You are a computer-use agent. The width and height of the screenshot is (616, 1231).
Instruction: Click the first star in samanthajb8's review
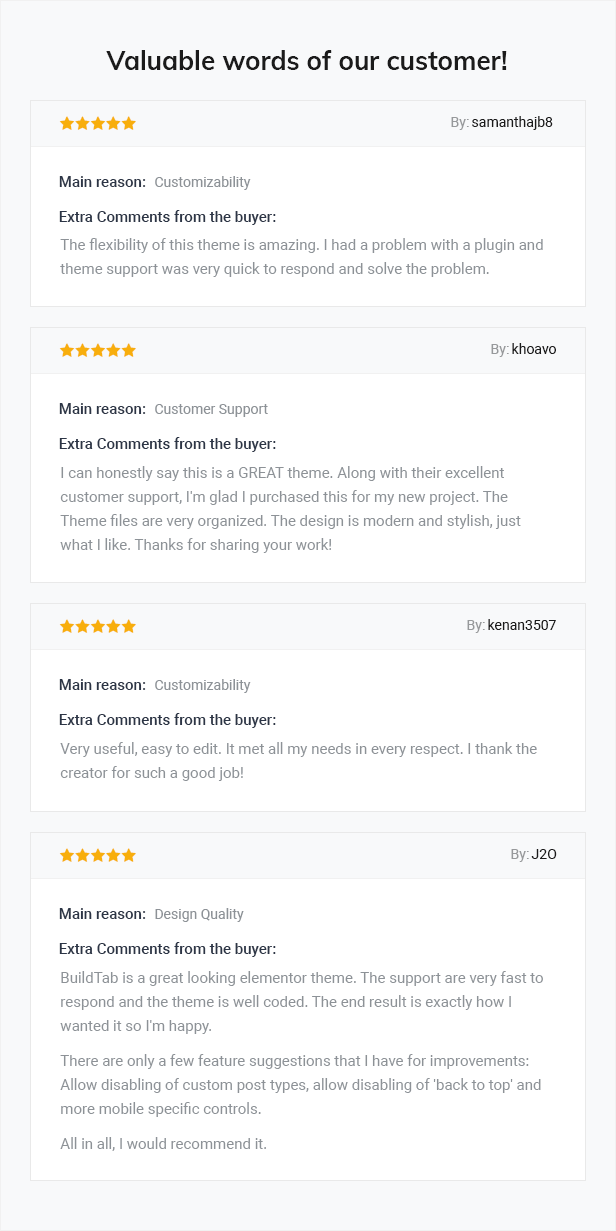(67, 123)
